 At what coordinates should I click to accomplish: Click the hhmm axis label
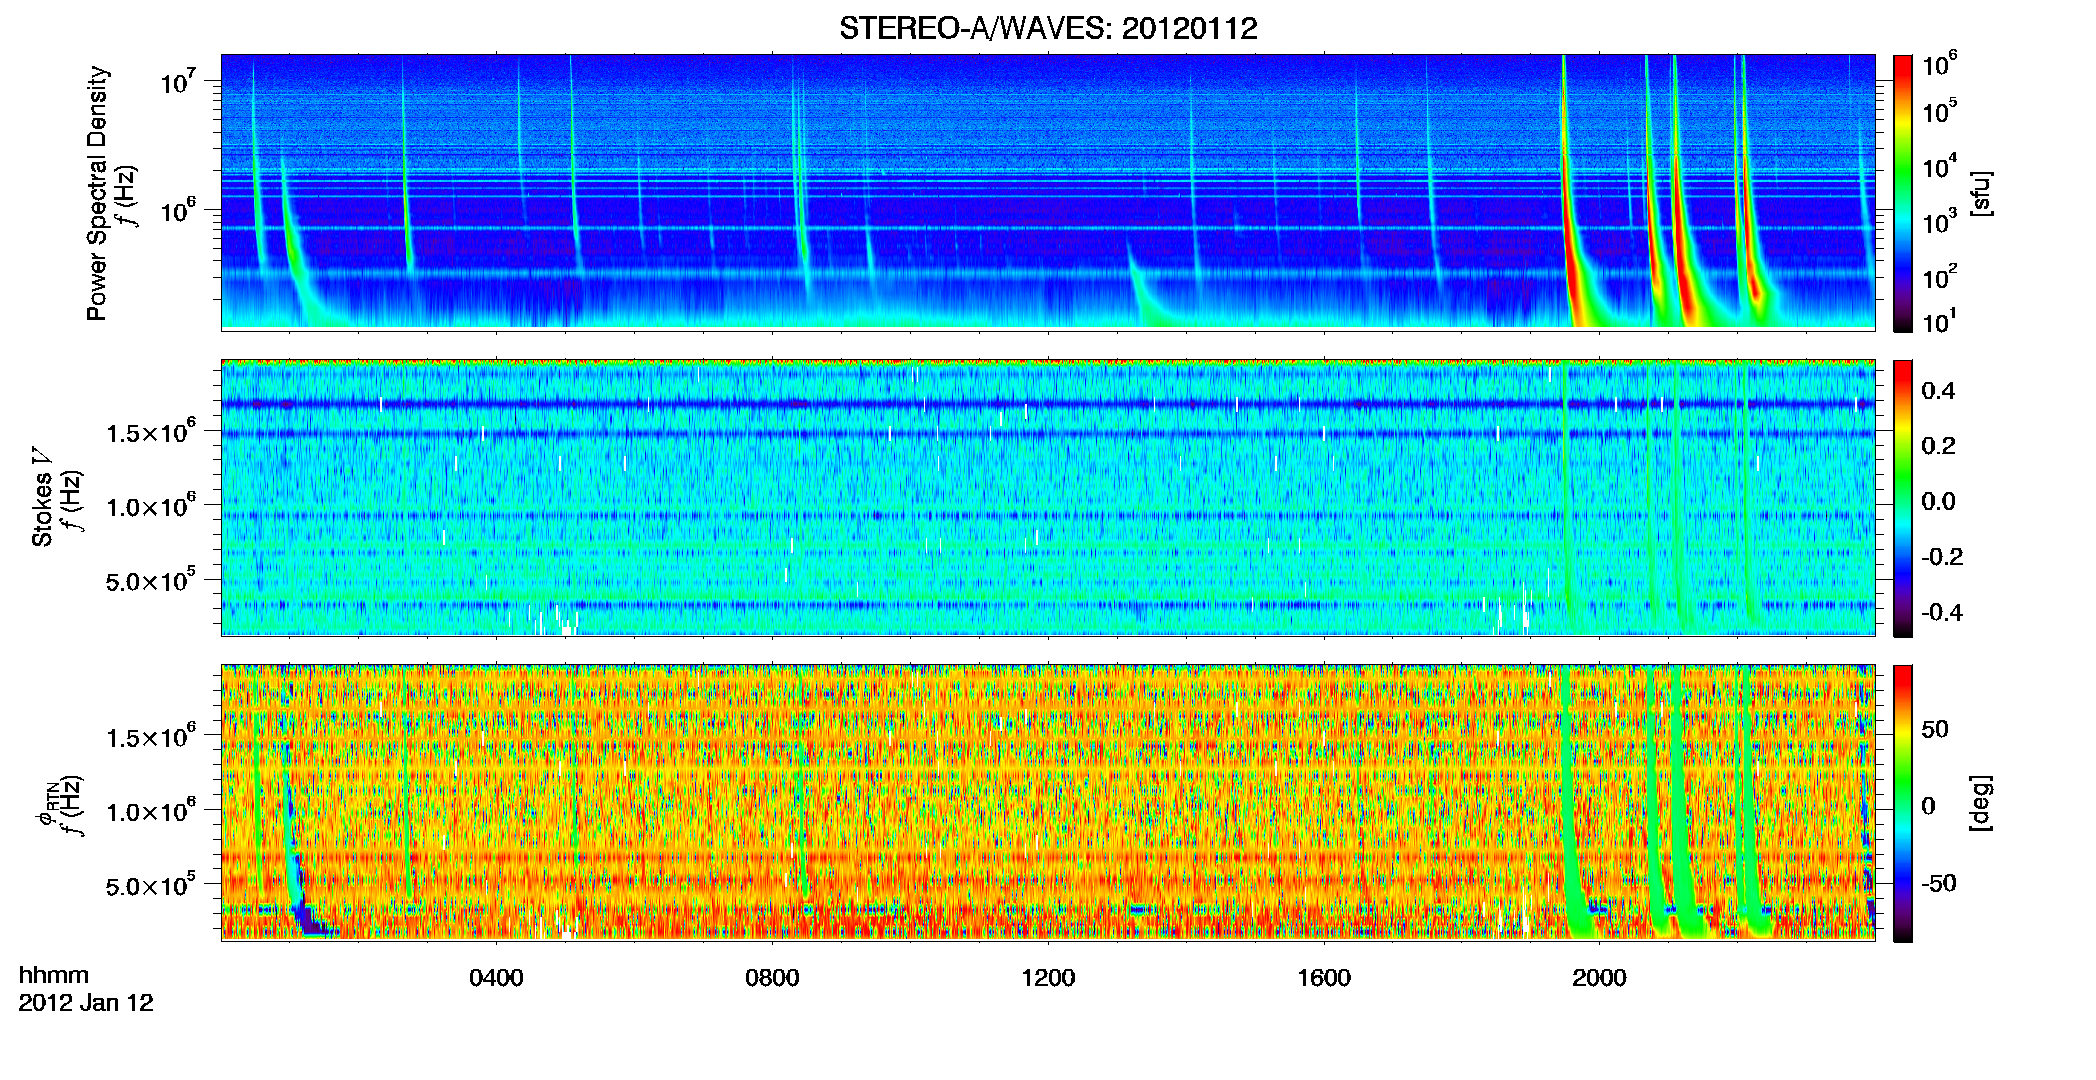click(53, 975)
